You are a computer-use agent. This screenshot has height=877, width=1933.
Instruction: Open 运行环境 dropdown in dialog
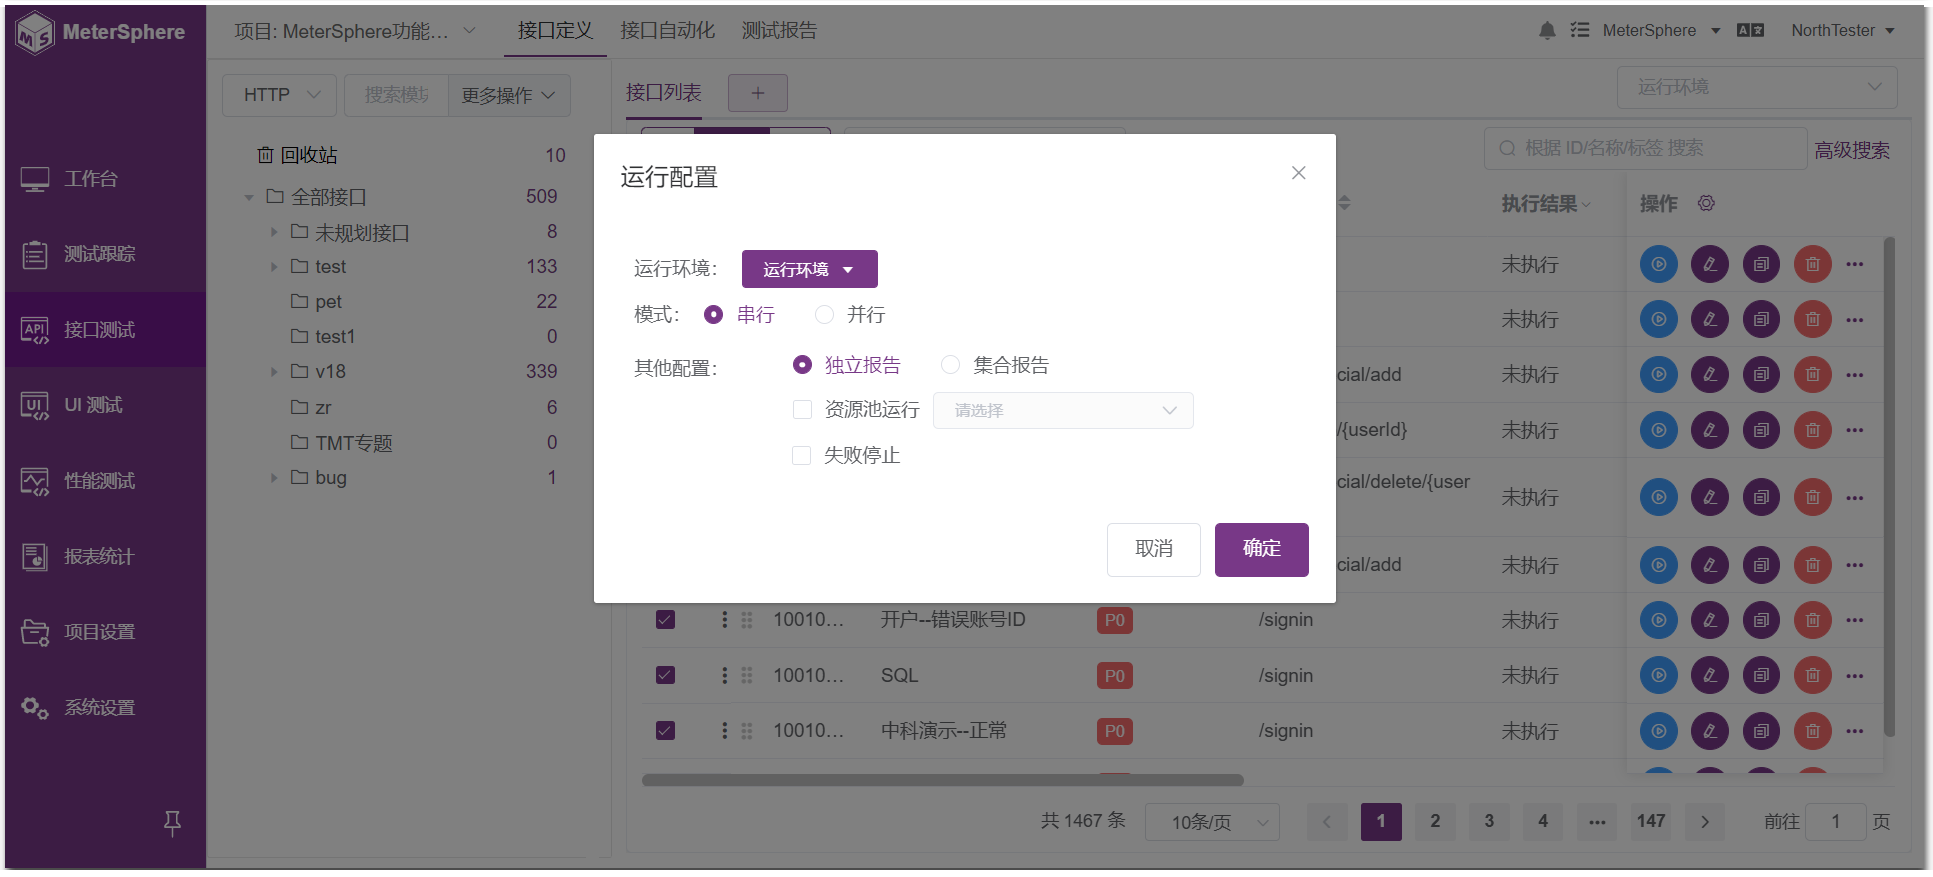[x=809, y=269]
